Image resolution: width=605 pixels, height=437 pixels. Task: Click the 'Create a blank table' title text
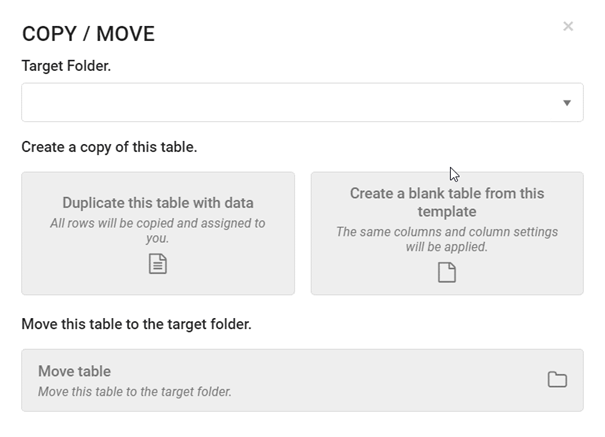pos(447,202)
